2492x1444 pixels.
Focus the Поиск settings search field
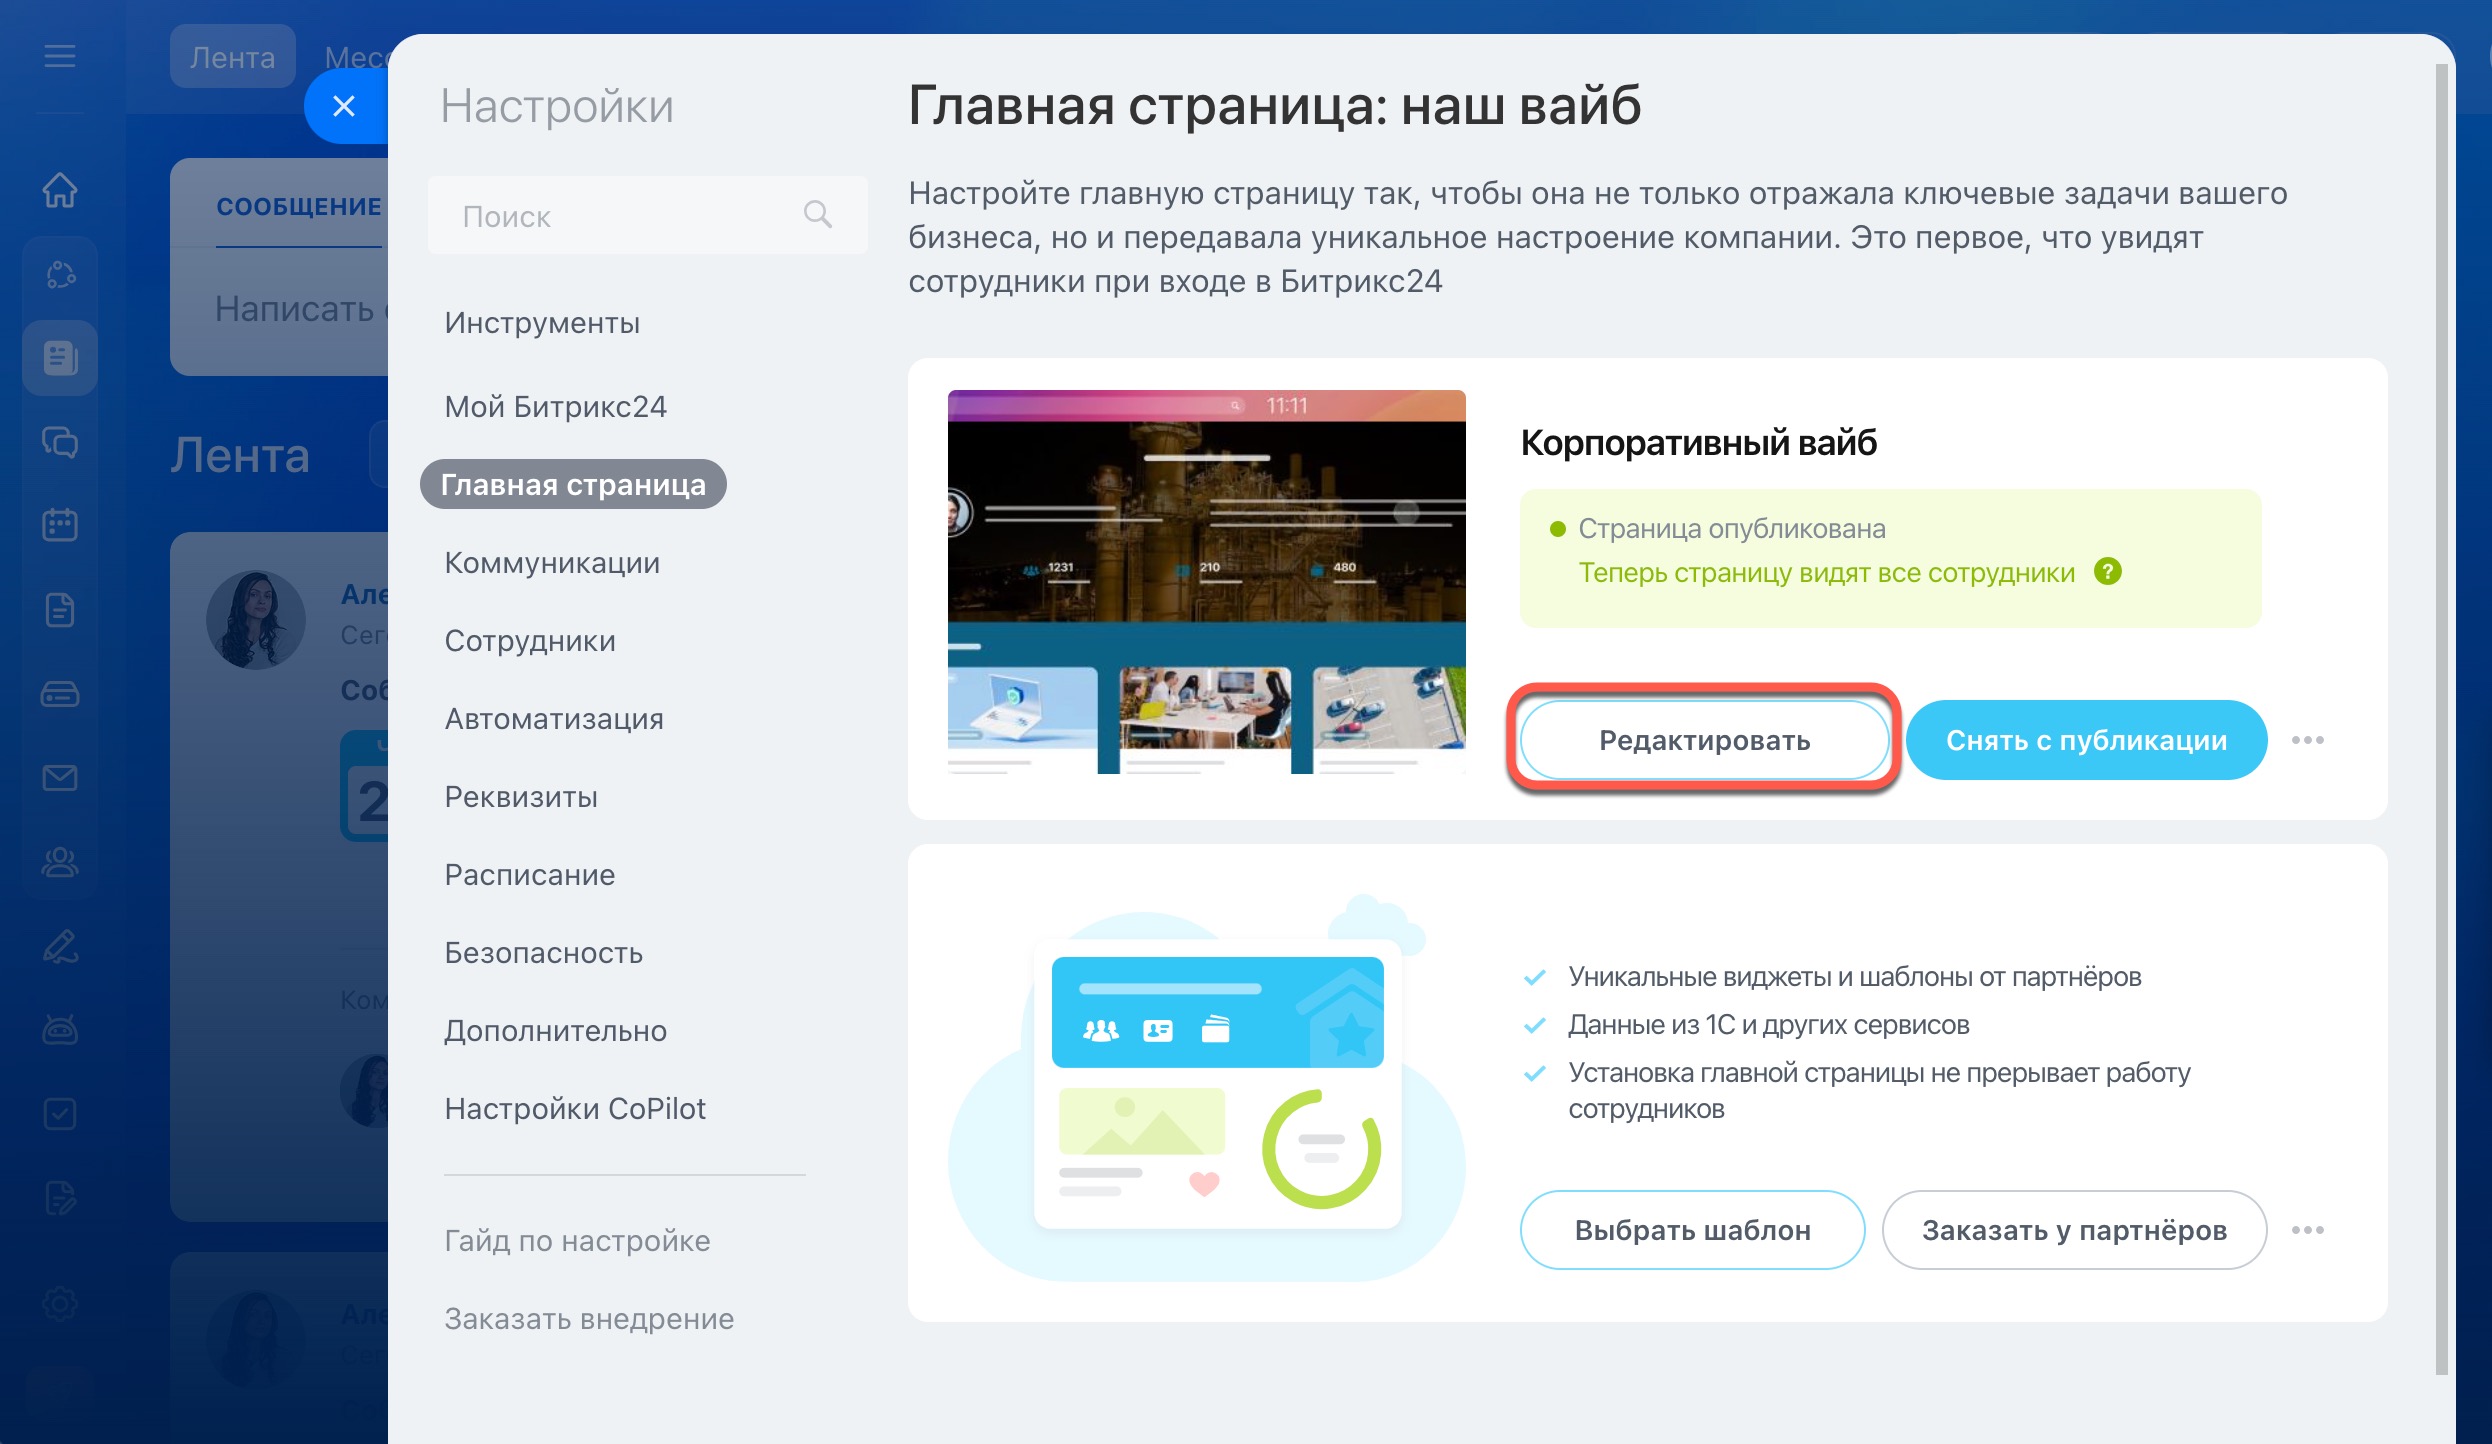[647, 215]
